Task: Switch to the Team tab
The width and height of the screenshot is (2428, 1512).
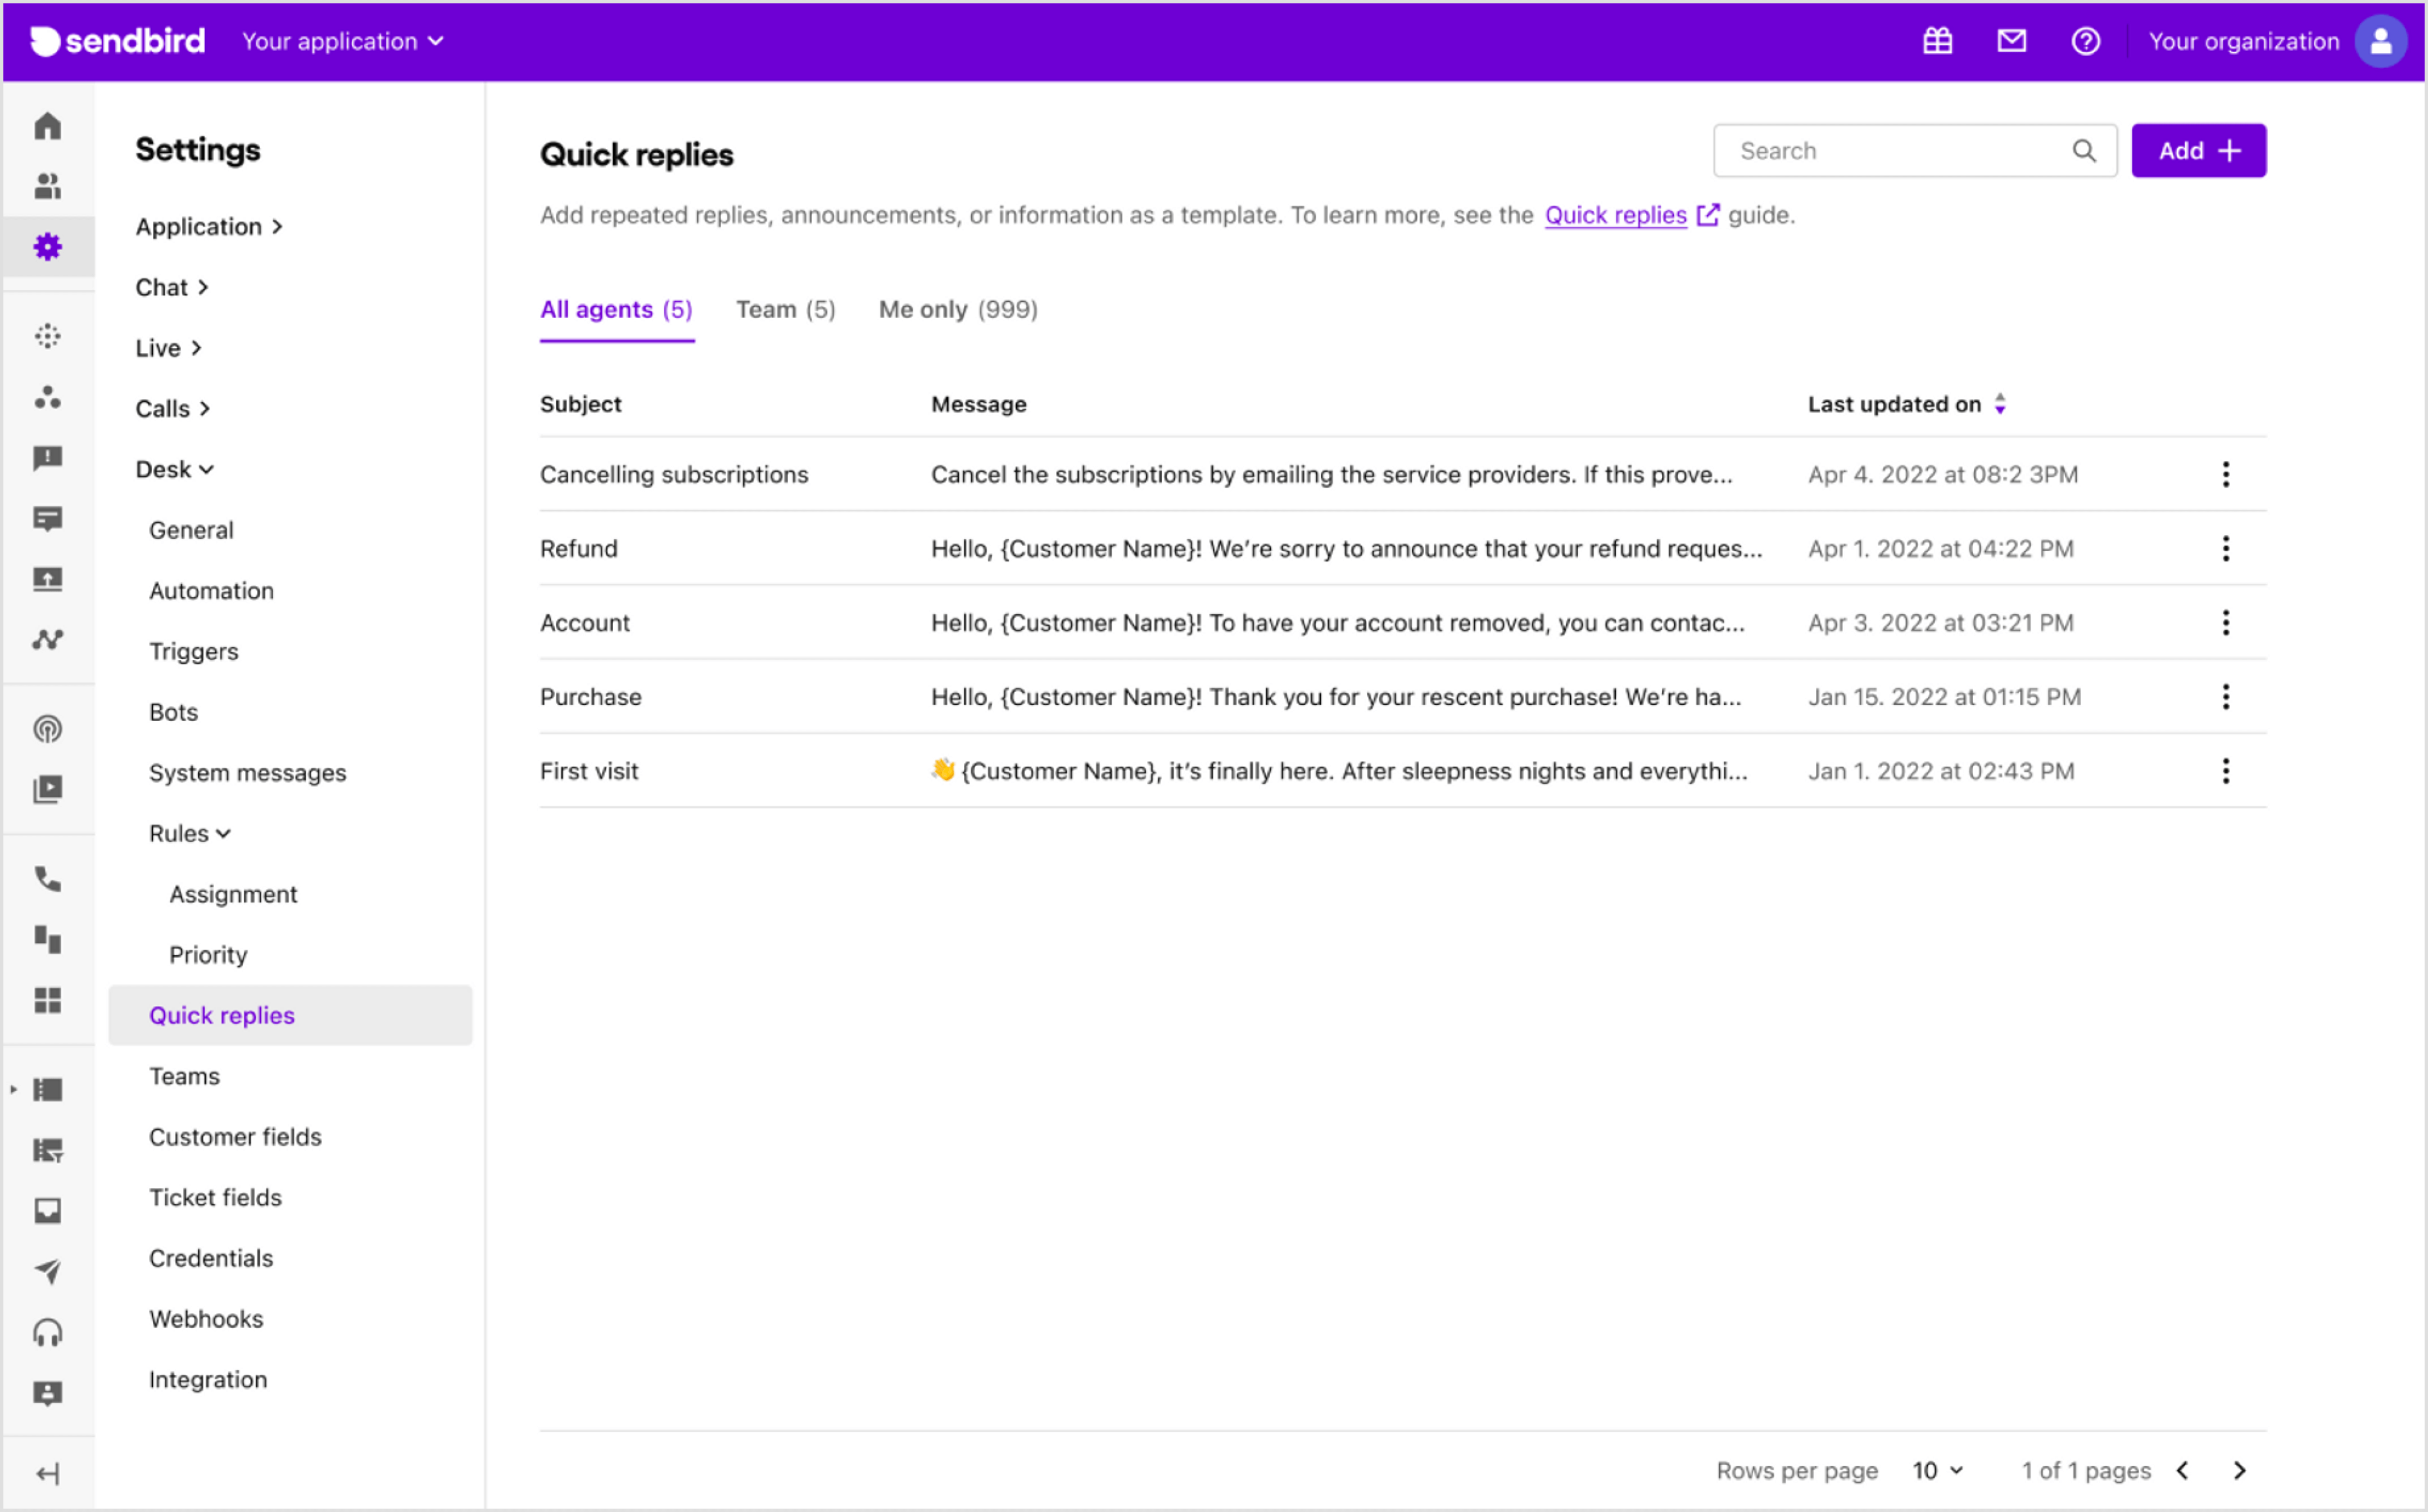Action: 786,309
